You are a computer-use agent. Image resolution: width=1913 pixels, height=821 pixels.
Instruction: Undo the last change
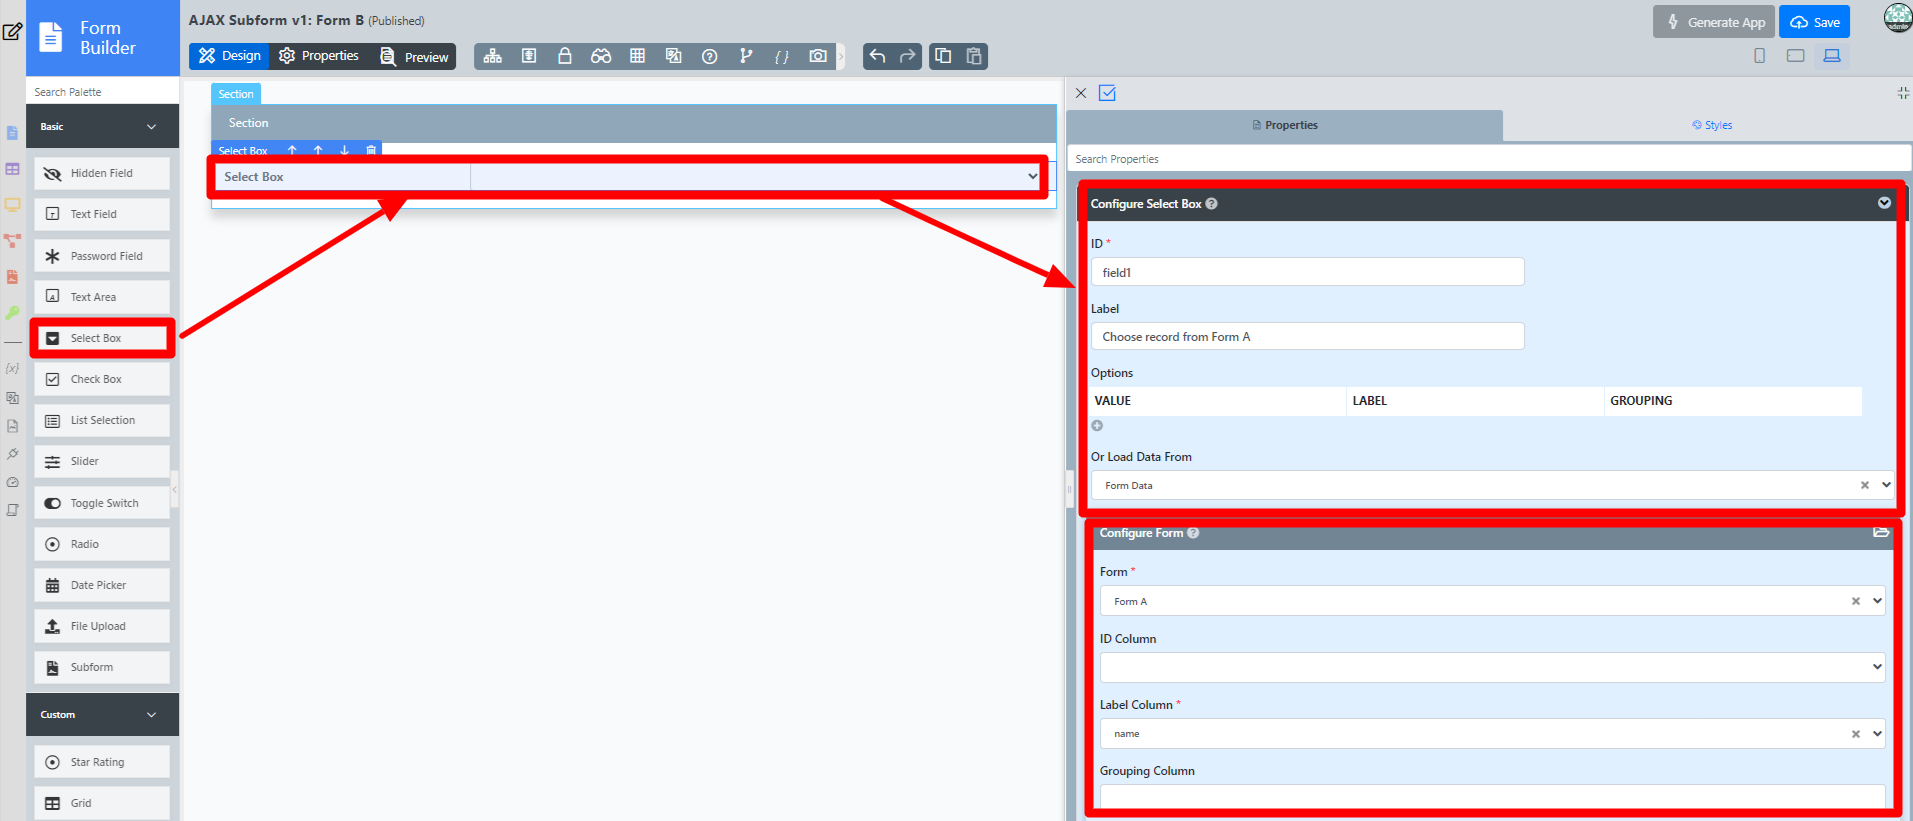coord(877,56)
